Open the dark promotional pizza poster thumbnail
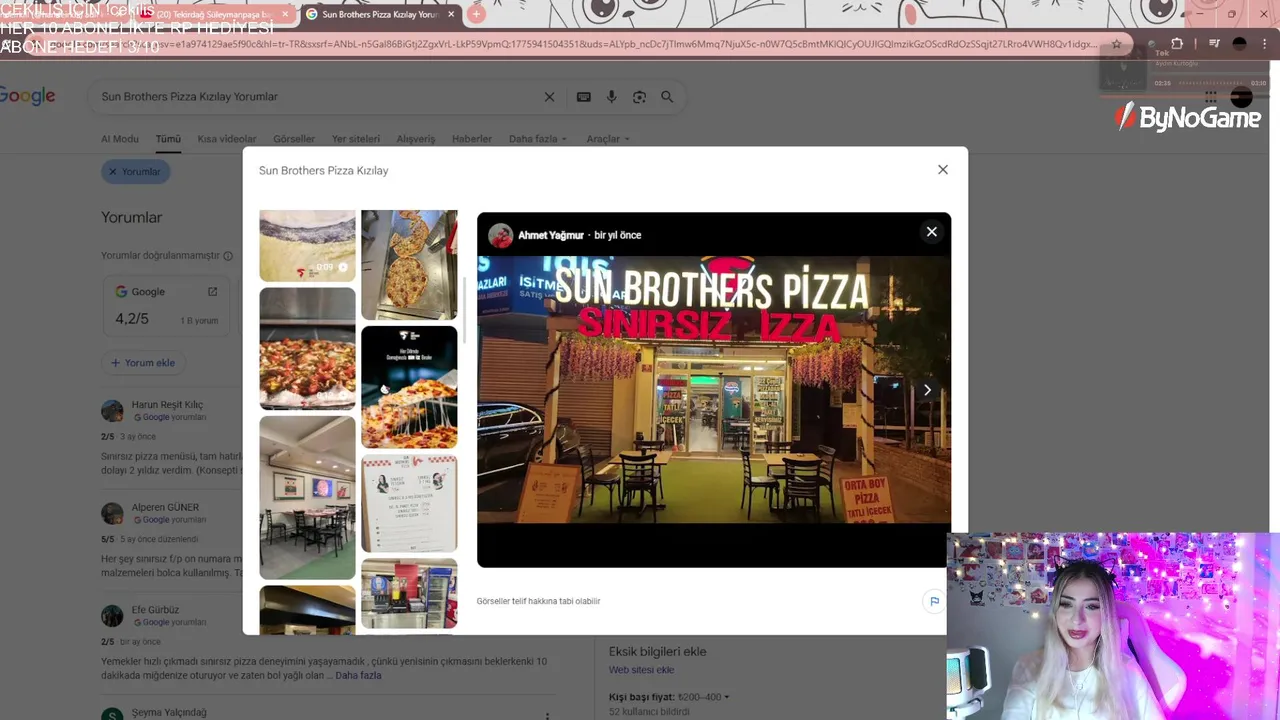The width and height of the screenshot is (1280, 720). pyautogui.click(x=409, y=387)
